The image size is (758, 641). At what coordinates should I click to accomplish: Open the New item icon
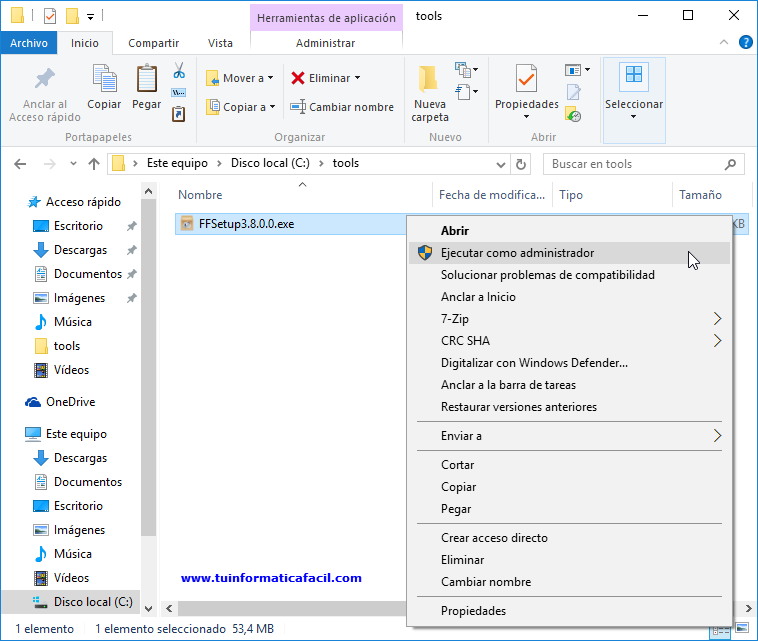click(x=466, y=70)
